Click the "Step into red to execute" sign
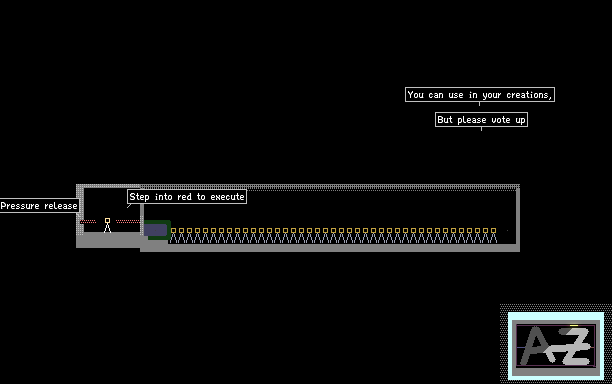612x384 pixels. [187, 197]
